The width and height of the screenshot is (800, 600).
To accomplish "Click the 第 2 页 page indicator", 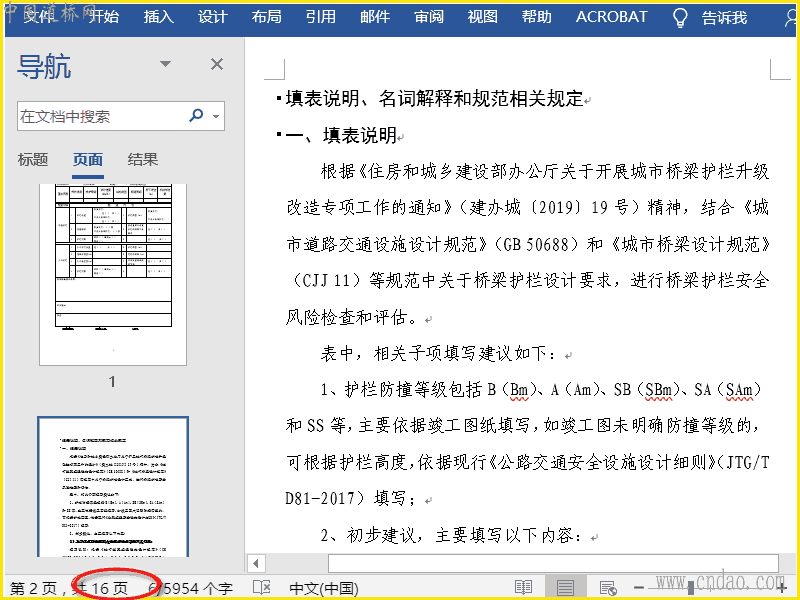I will tap(33, 588).
